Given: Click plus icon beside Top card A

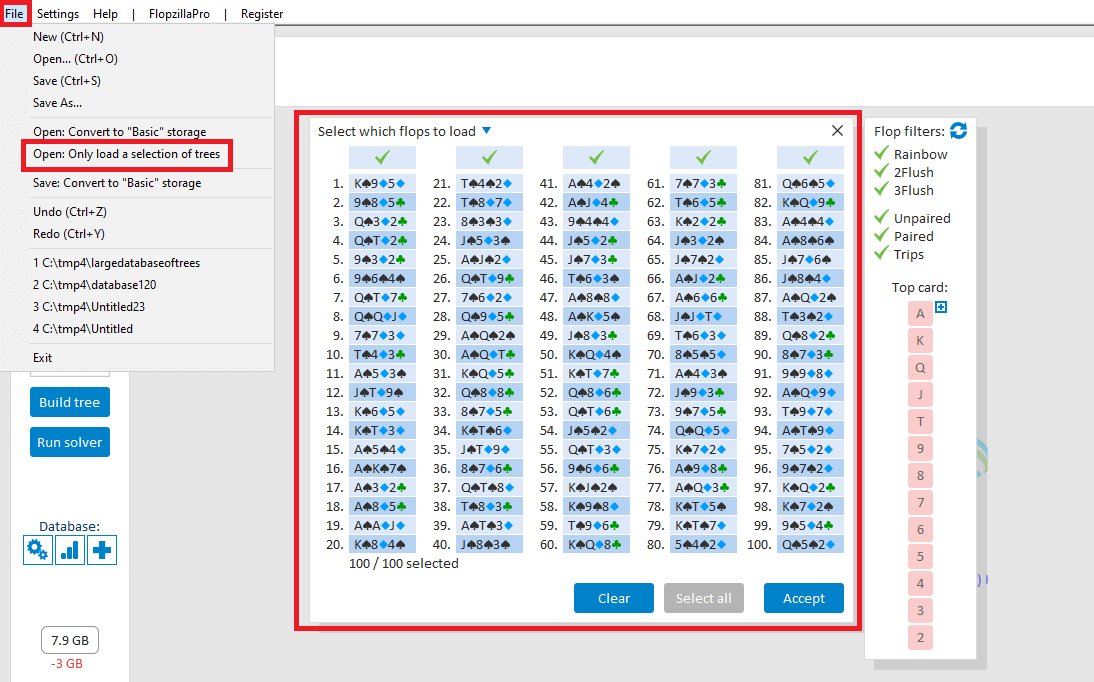Looking at the screenshot, I should pos(940,308).
